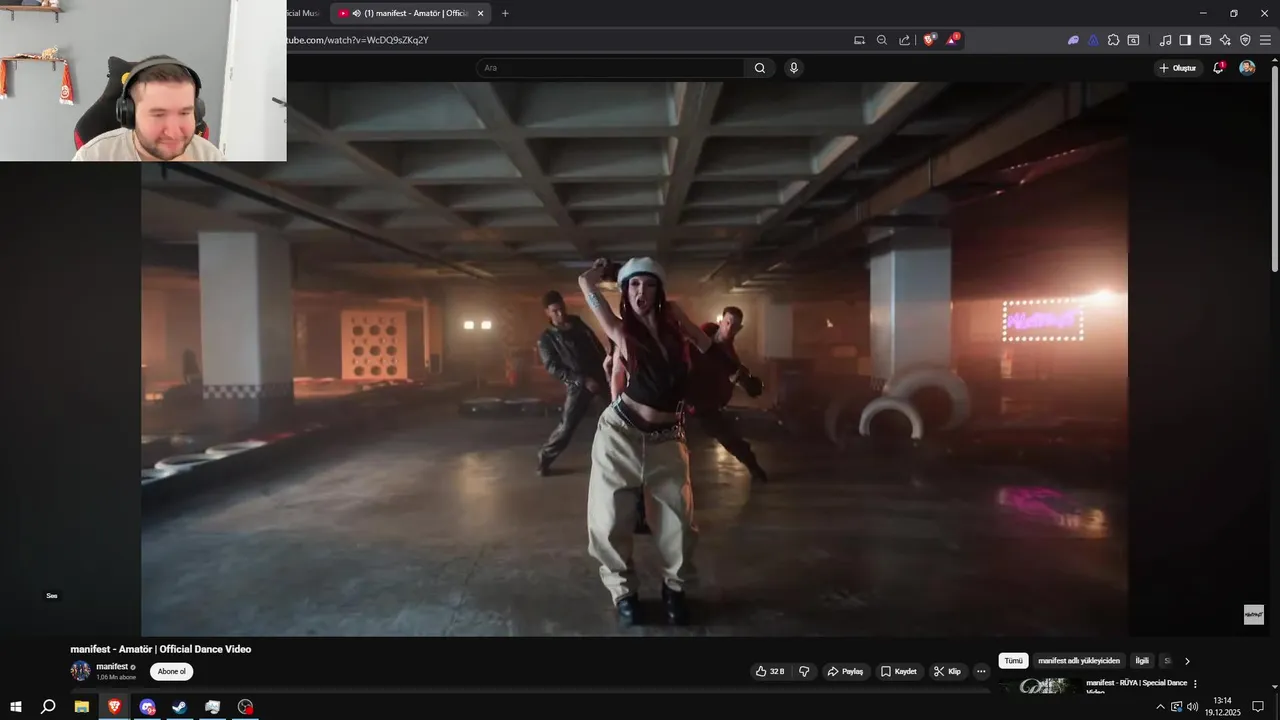
Task: Open Steam from the taskbar
Action: coord(180,707)
